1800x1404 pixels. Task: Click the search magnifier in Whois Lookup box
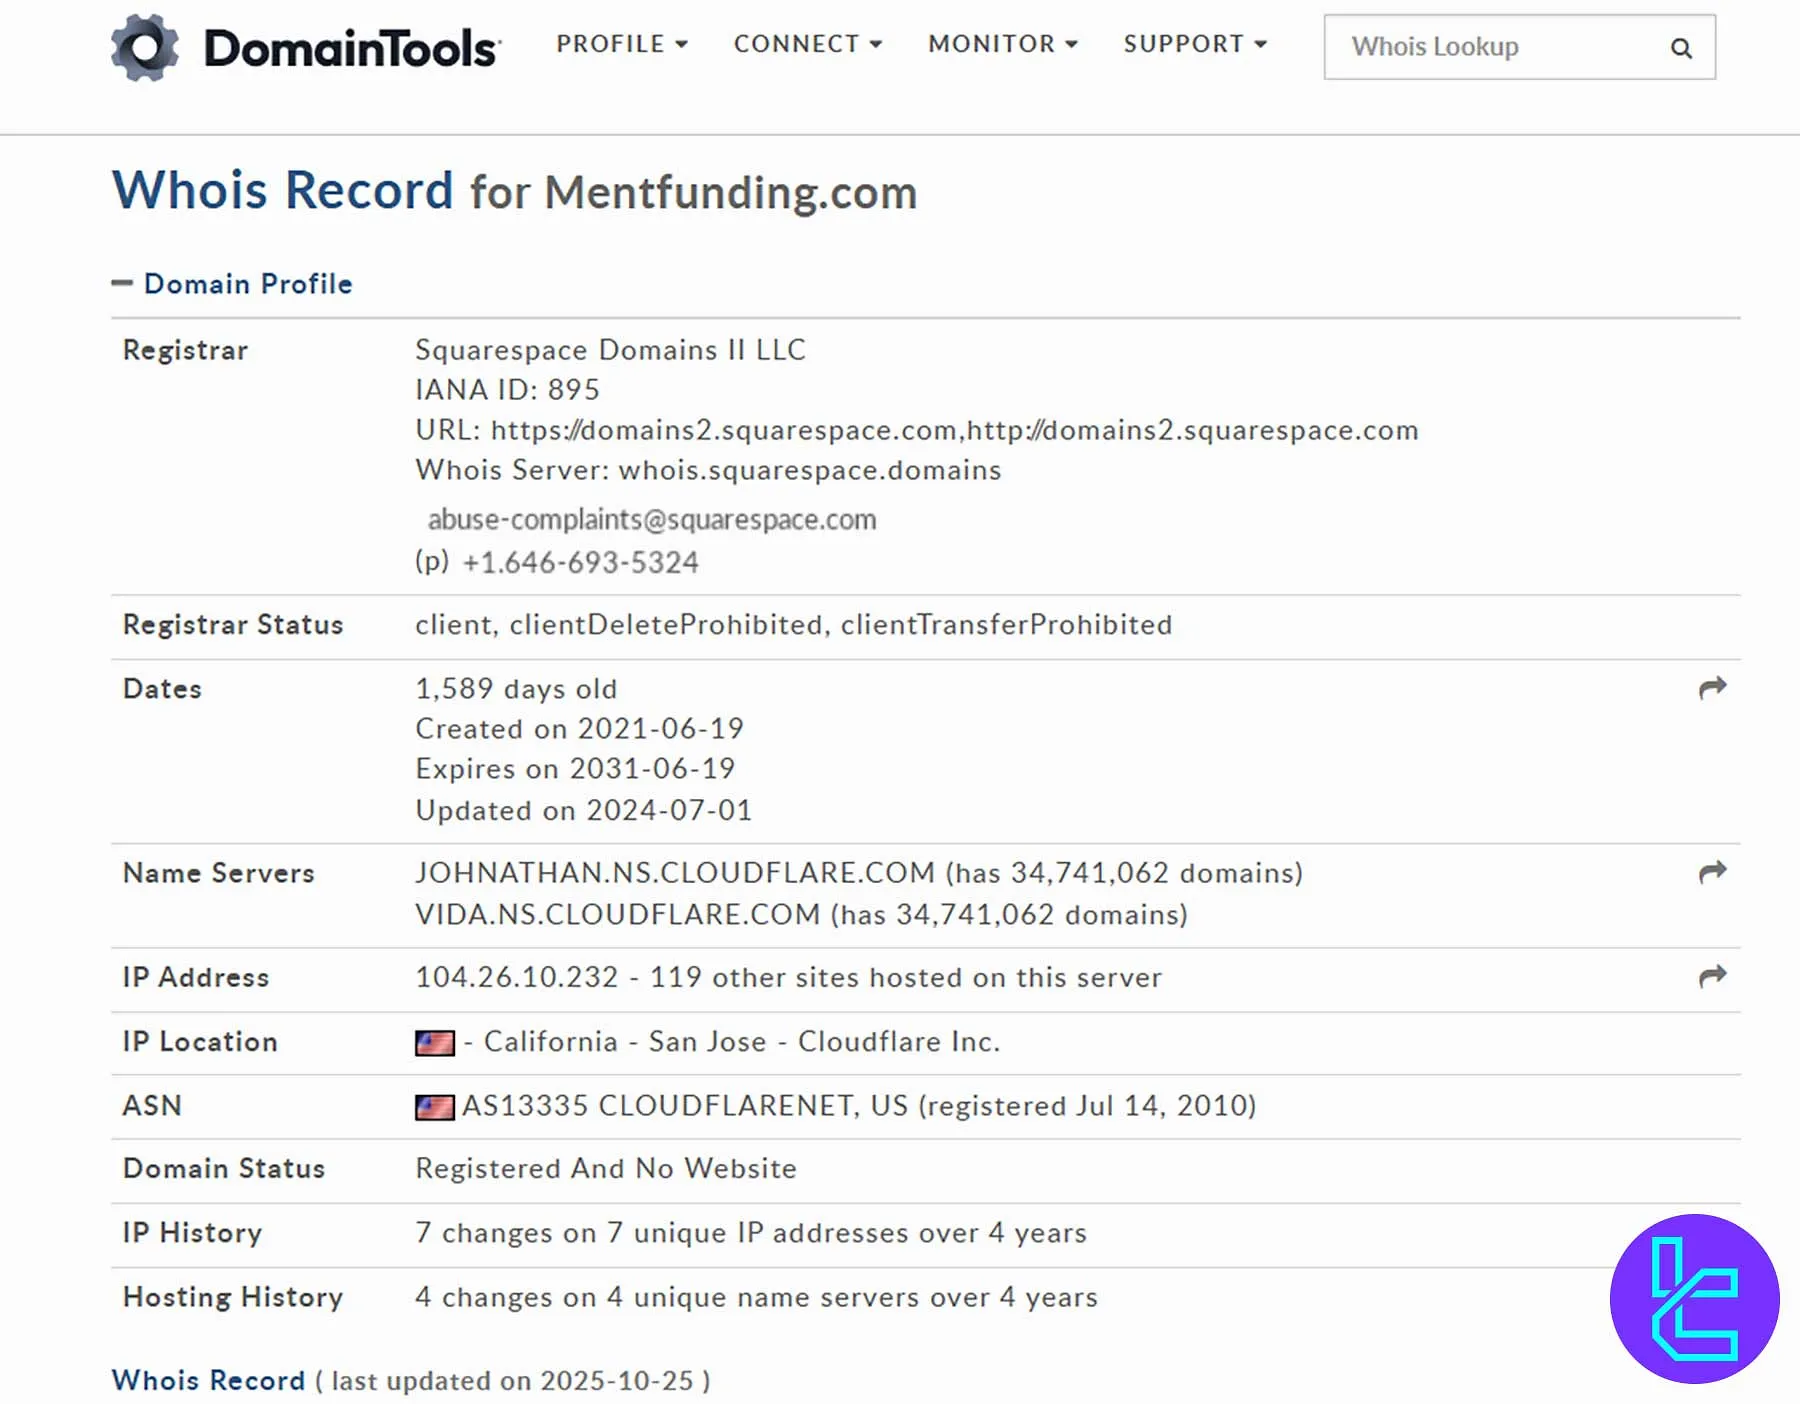point(1681,47)
